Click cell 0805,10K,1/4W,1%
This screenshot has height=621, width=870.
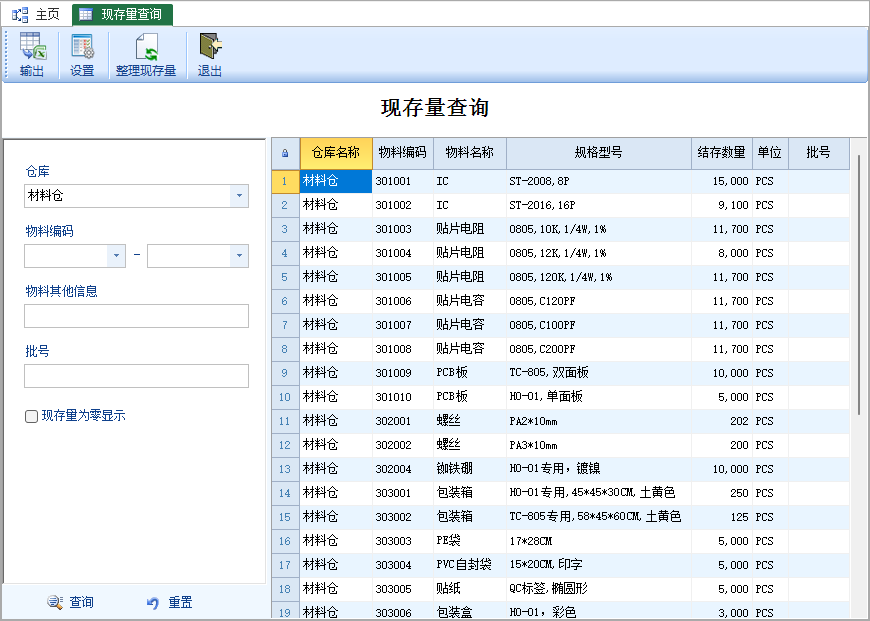tap(599, 229)
